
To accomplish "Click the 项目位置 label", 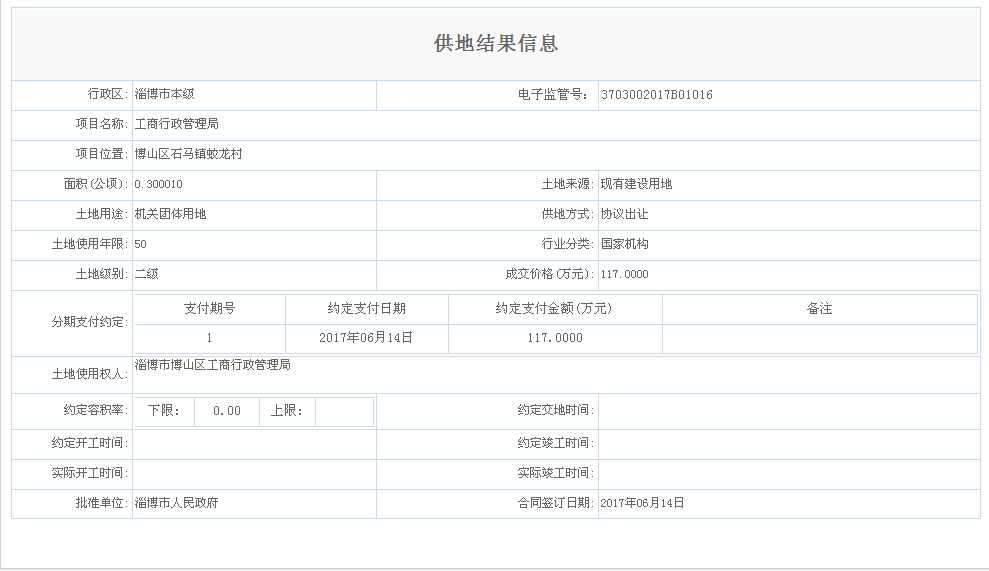I will (102, 154).
